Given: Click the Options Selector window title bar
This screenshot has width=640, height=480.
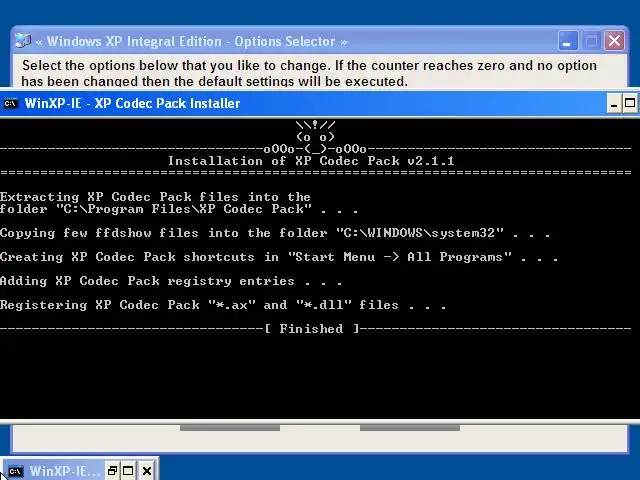Looking at the screenshot, I should click(x=320, y=41).
